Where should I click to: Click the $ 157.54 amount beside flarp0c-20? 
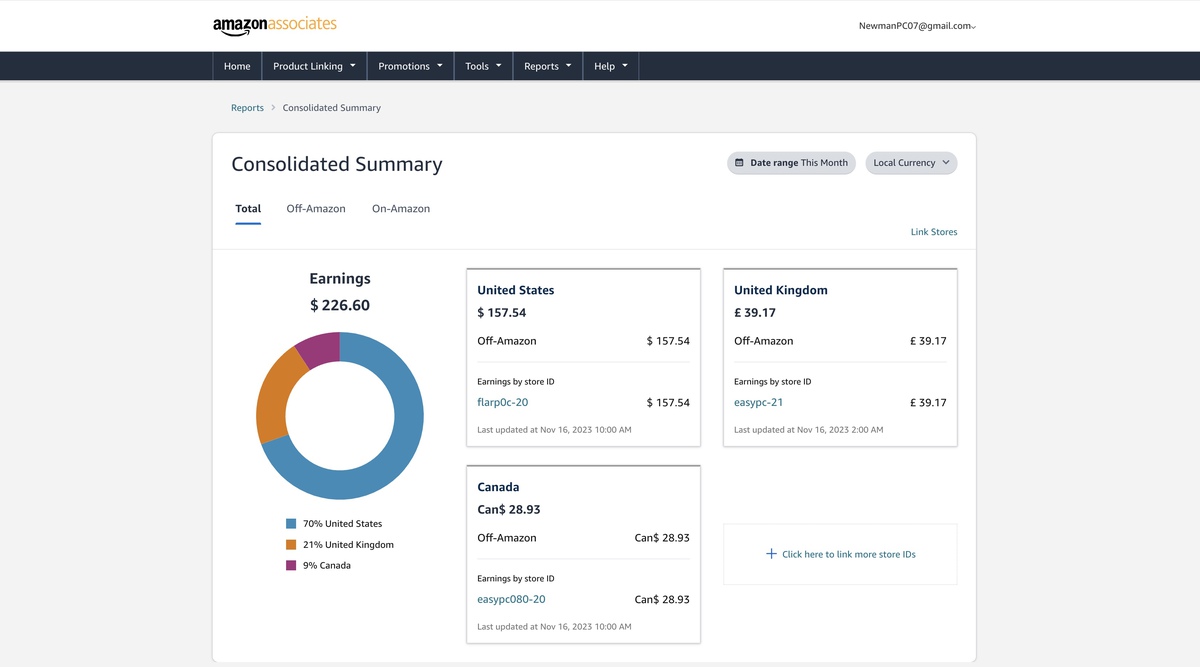pos(668,403)
